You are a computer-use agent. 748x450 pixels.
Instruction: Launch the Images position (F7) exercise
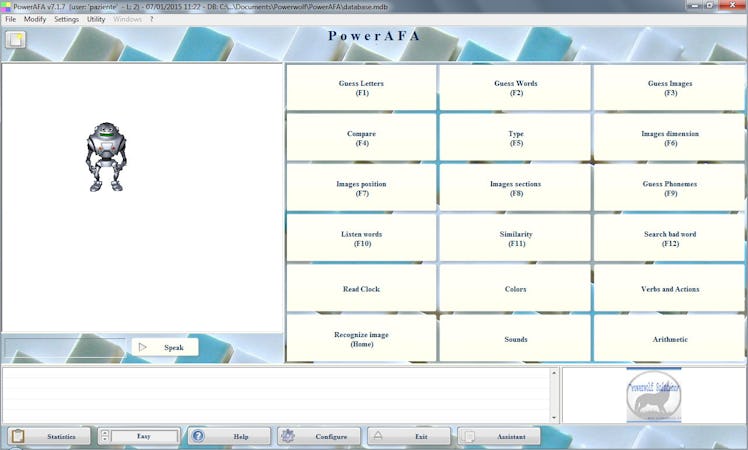361,188
